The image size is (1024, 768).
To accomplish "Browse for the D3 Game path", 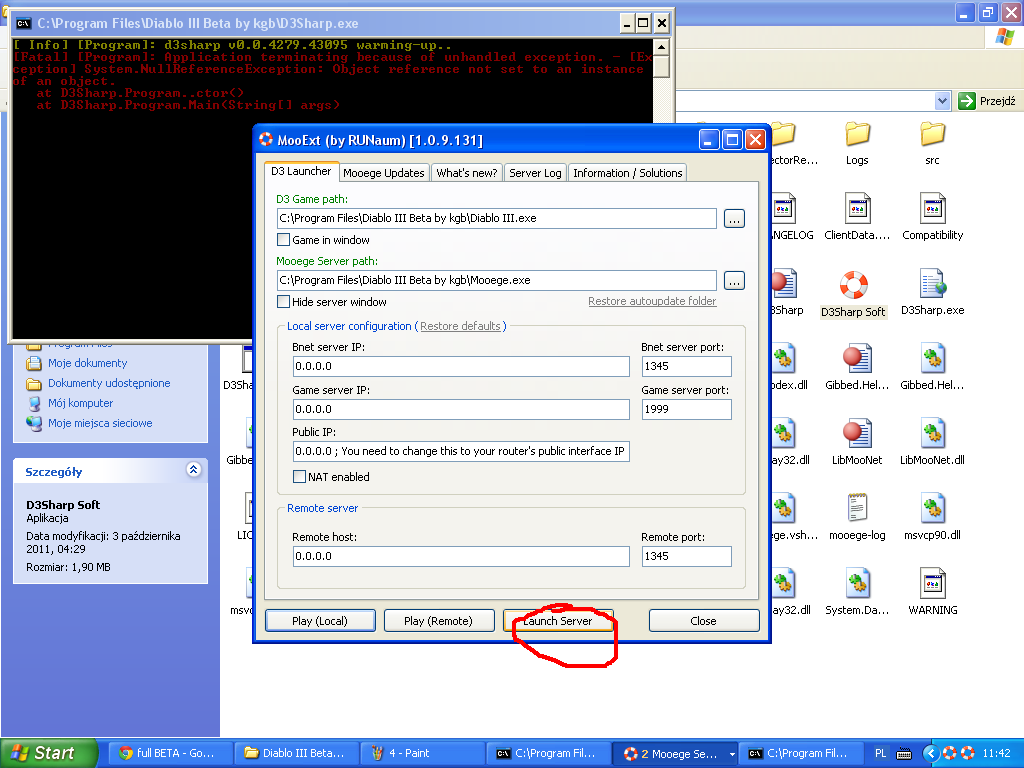I will point(734,219).
